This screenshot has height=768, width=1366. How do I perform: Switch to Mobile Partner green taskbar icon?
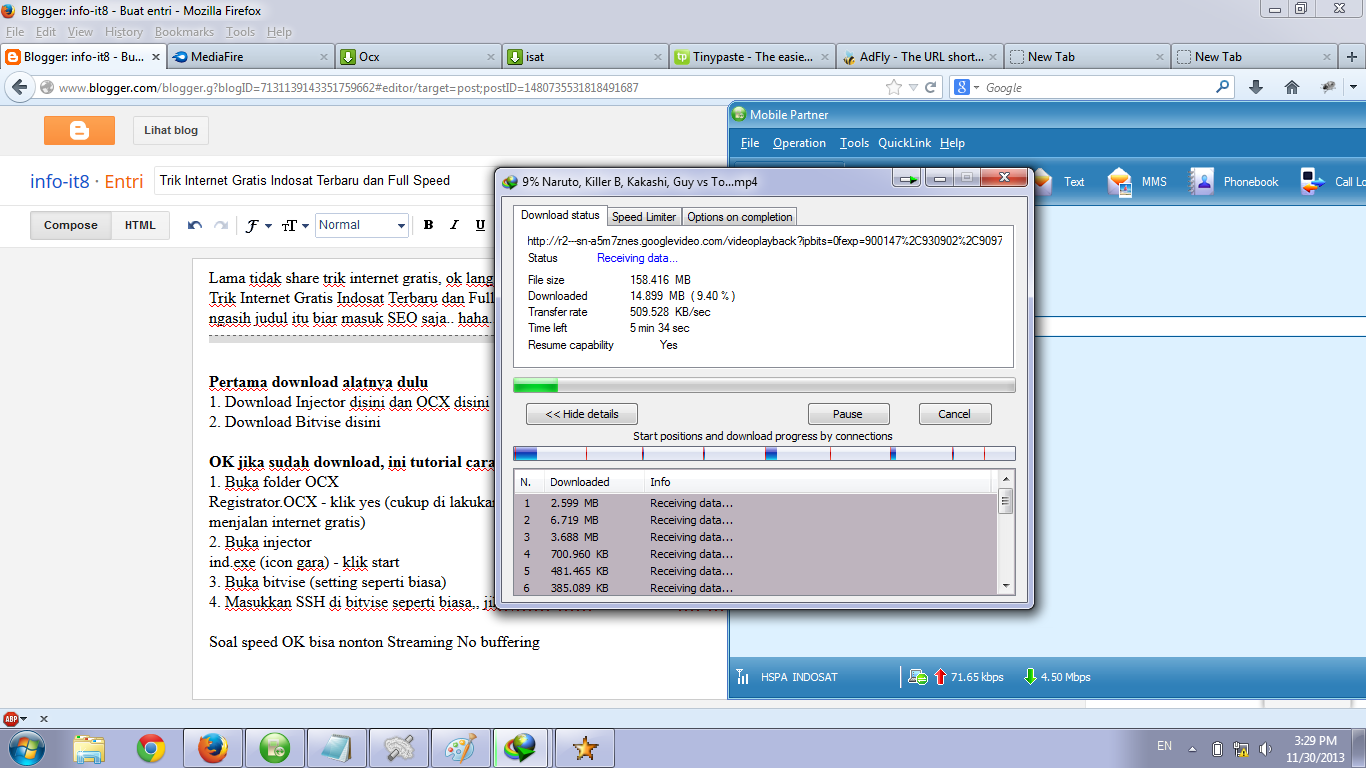[274, 748]
